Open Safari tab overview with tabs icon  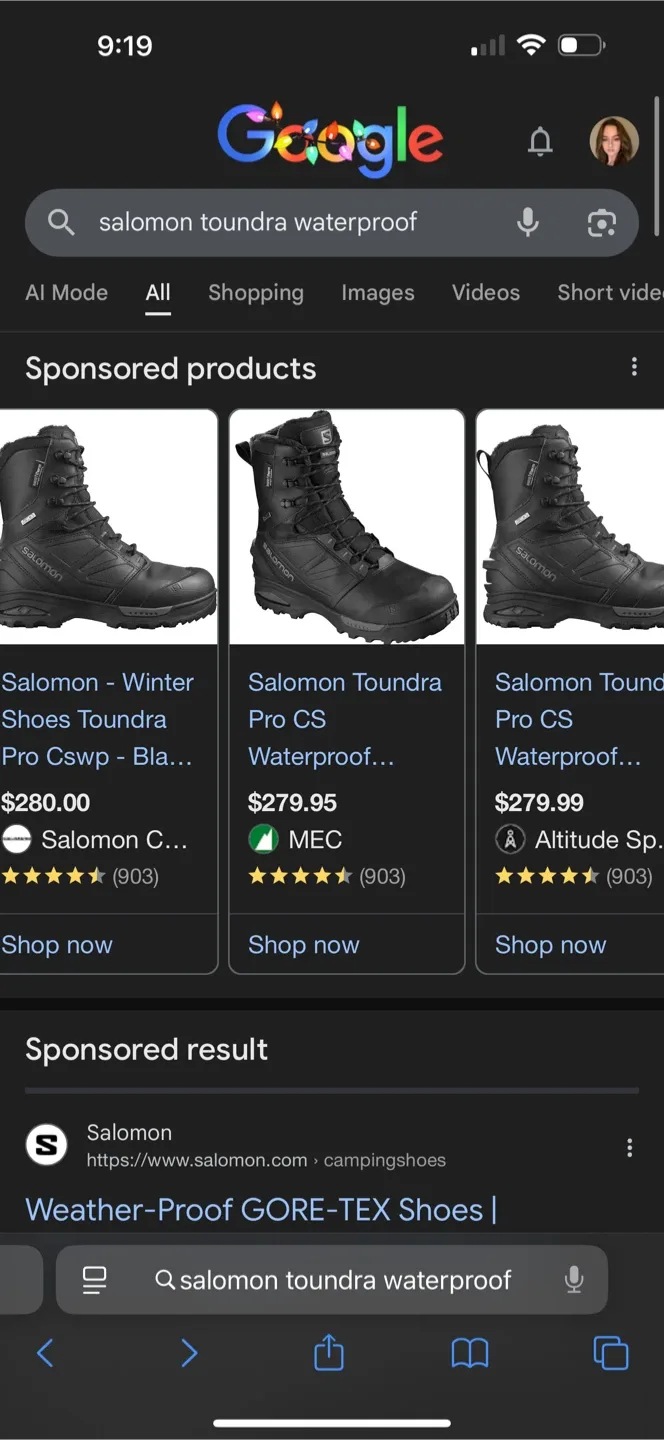pyautogui.click(x=610, y=1353)
